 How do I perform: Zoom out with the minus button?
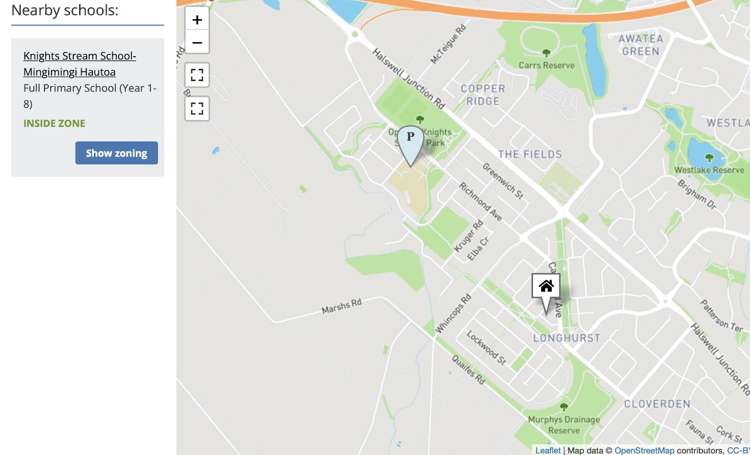point(197,42)
